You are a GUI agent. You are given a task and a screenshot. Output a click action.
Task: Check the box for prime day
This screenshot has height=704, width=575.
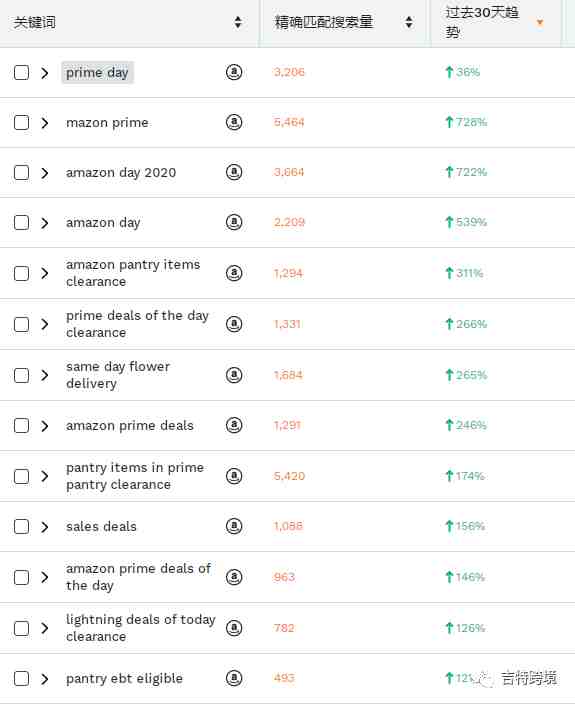click(x=22, y=72)
